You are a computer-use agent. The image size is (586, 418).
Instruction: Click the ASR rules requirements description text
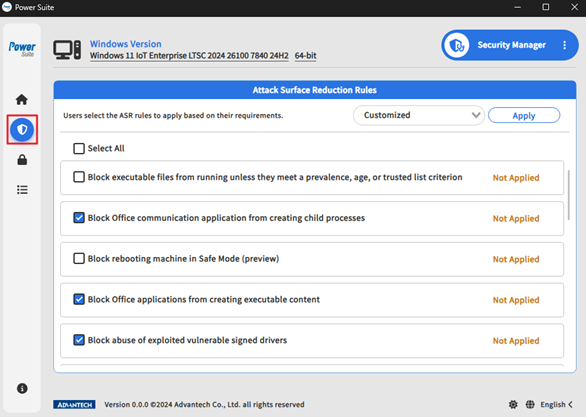tap(173, 116)
